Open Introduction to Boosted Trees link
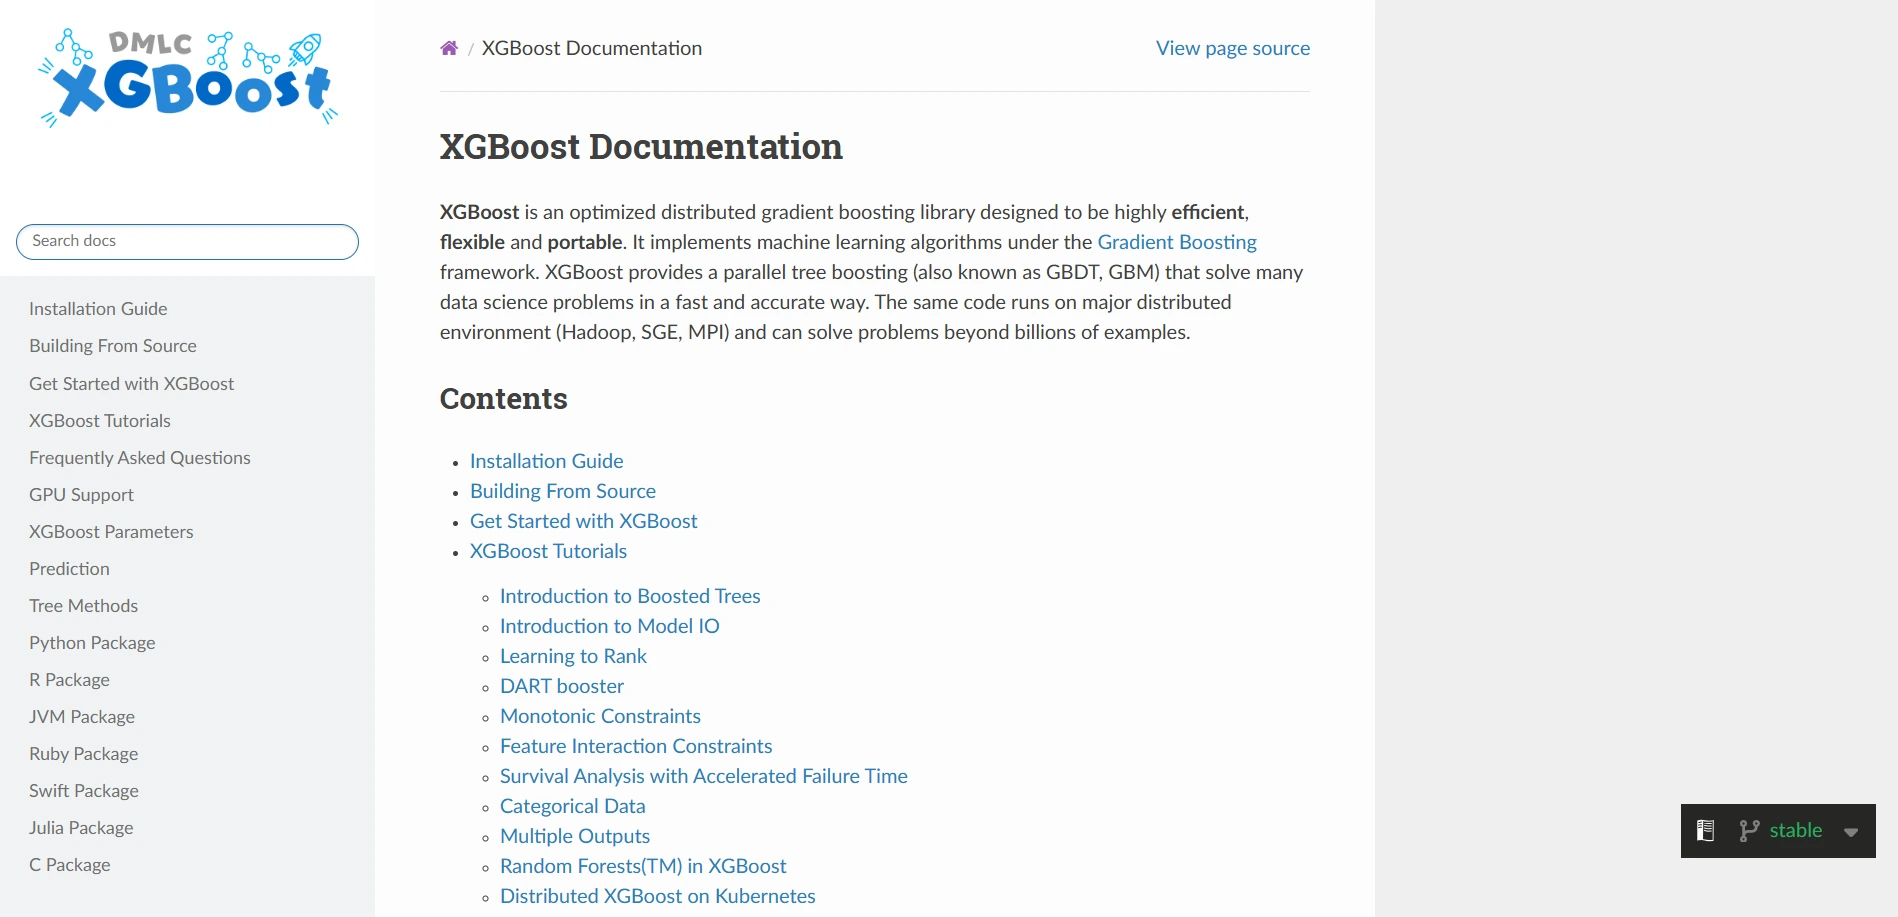Image resolution: width=1898 pixels, height=917 pixels. coord(630,596)
